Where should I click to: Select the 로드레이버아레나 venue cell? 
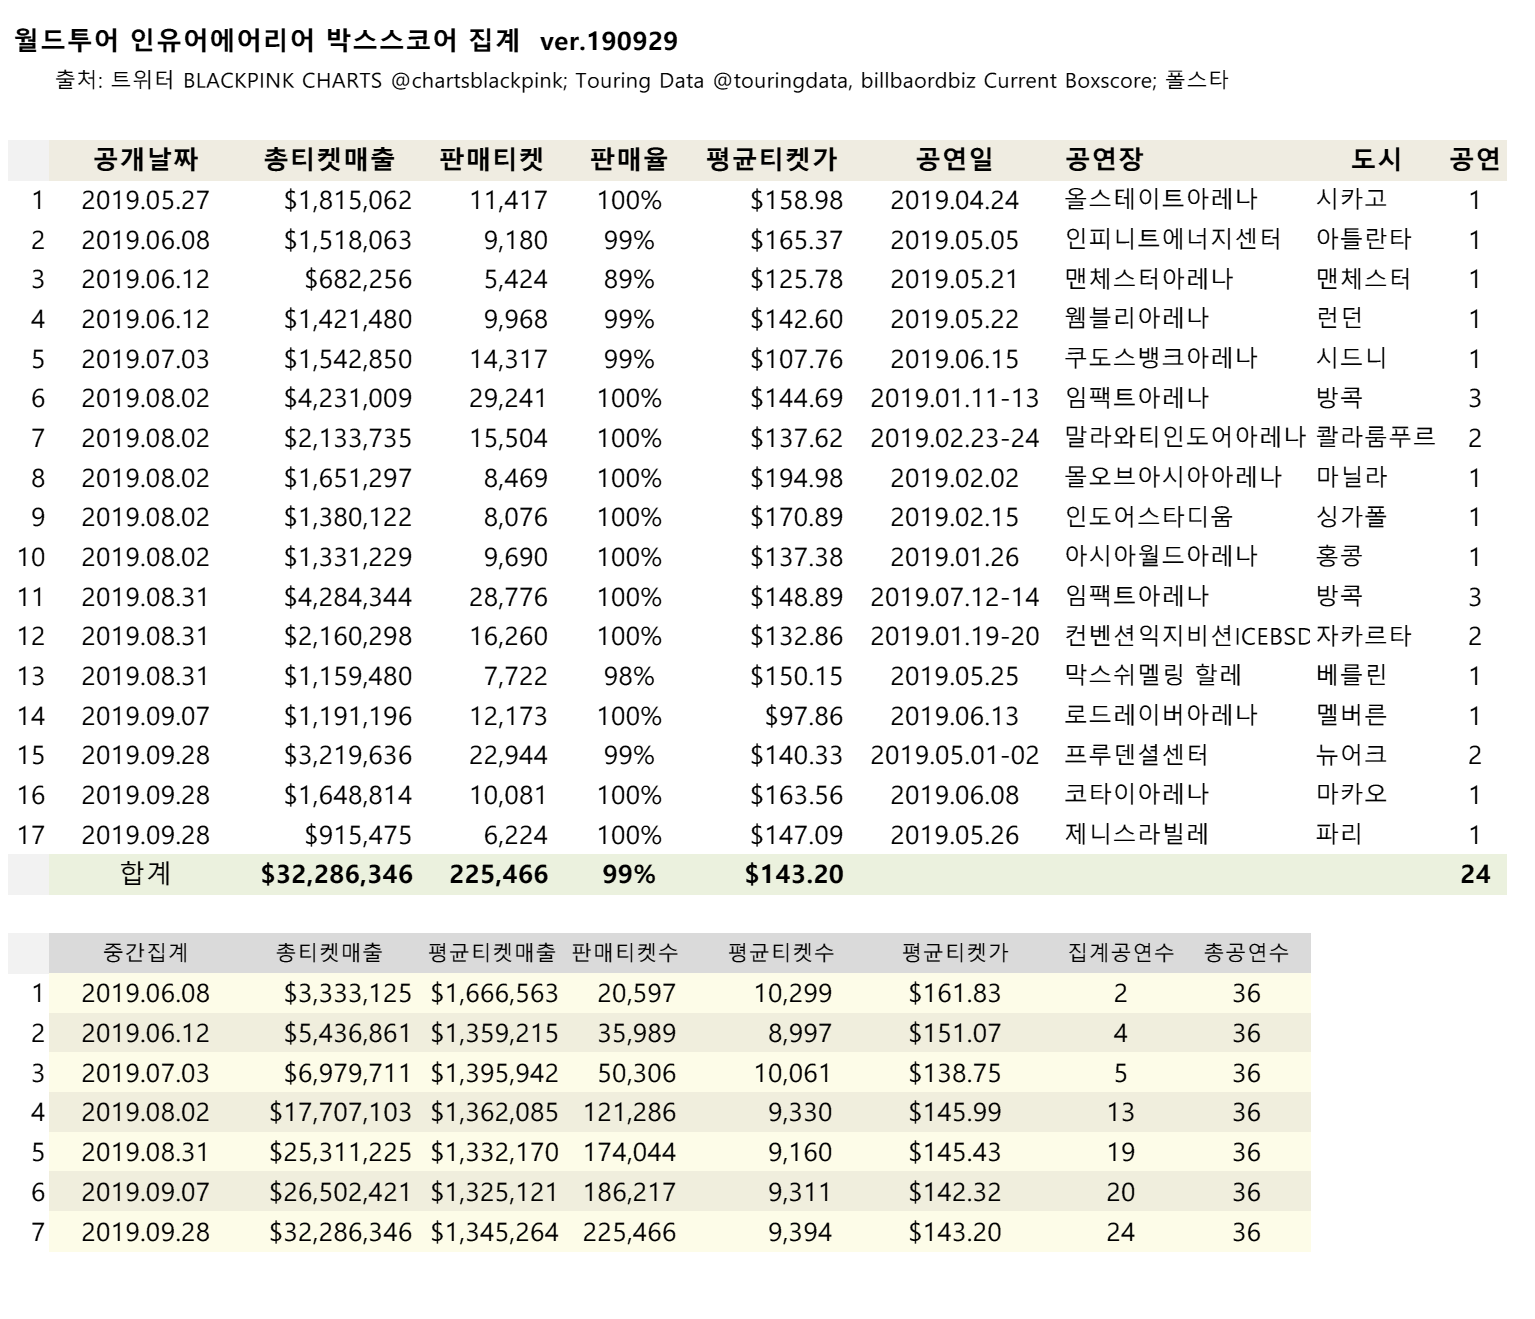coord(1161,715)
